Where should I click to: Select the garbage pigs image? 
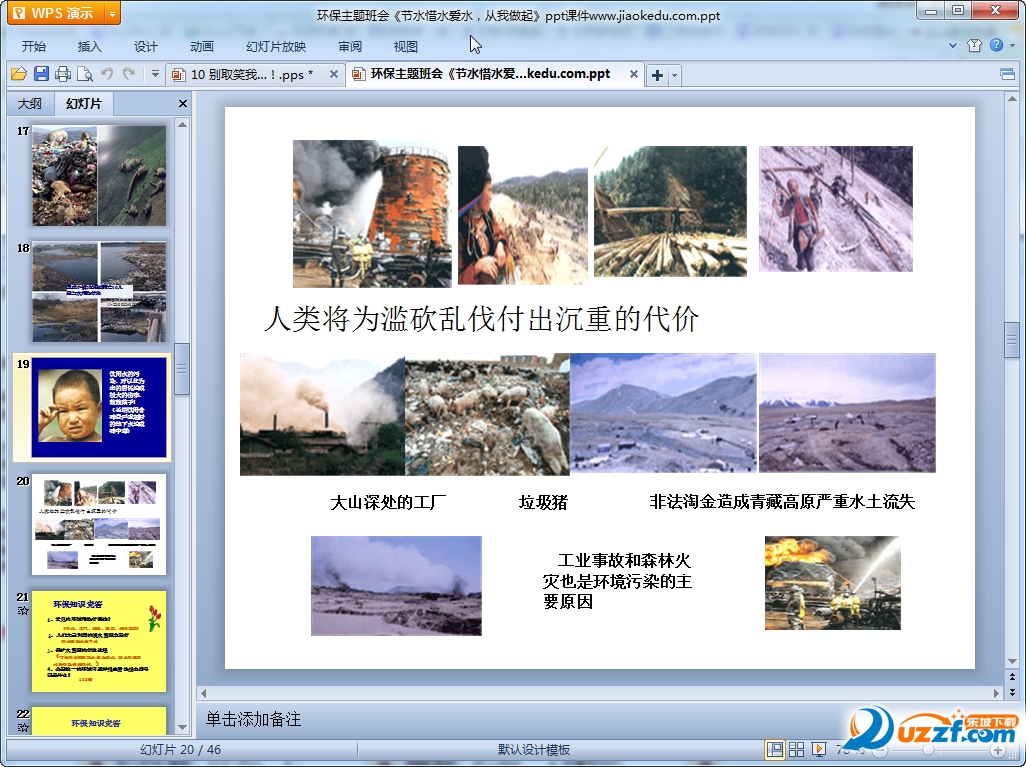[487, 414]
